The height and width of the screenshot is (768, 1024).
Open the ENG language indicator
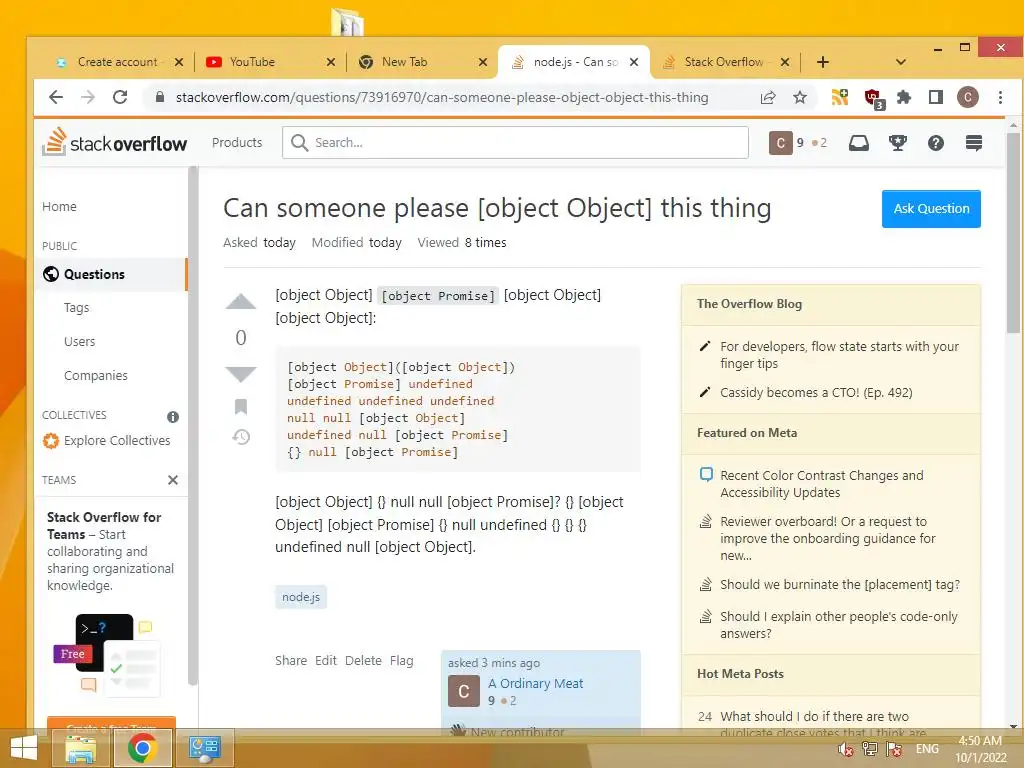[927, 749]
